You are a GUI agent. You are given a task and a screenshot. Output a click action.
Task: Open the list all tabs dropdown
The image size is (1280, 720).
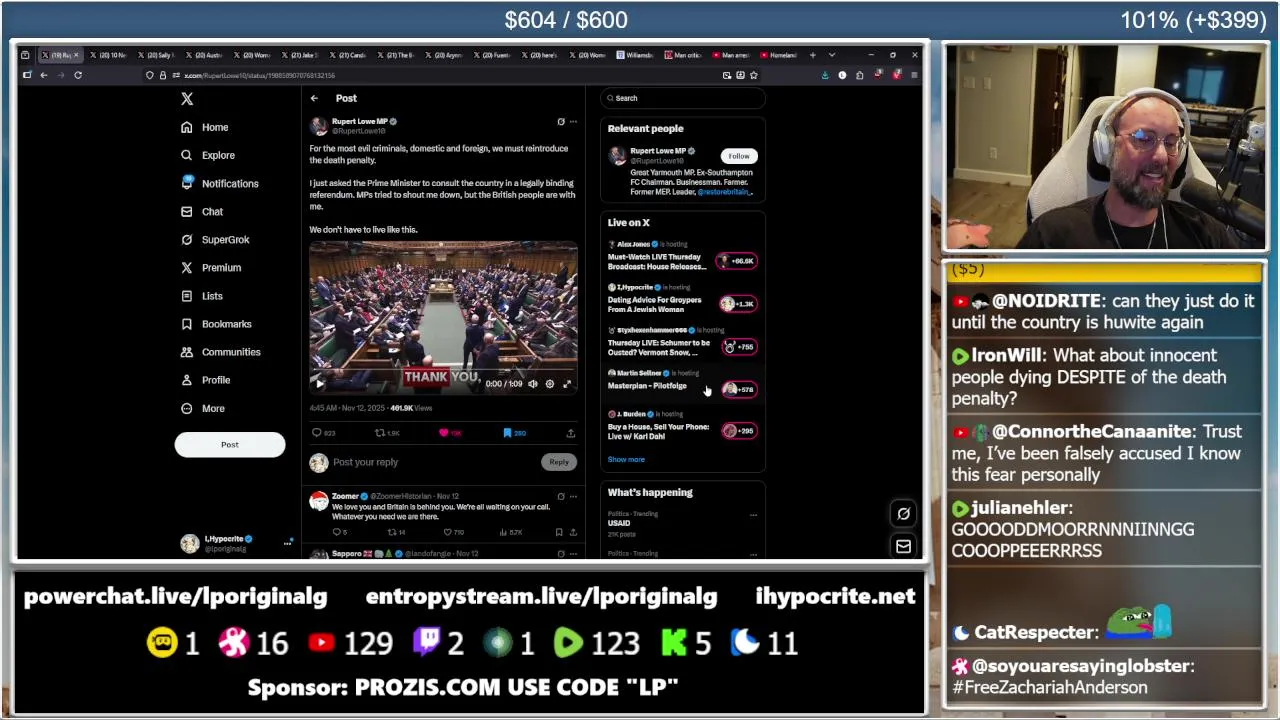click(x=831, y=55)
